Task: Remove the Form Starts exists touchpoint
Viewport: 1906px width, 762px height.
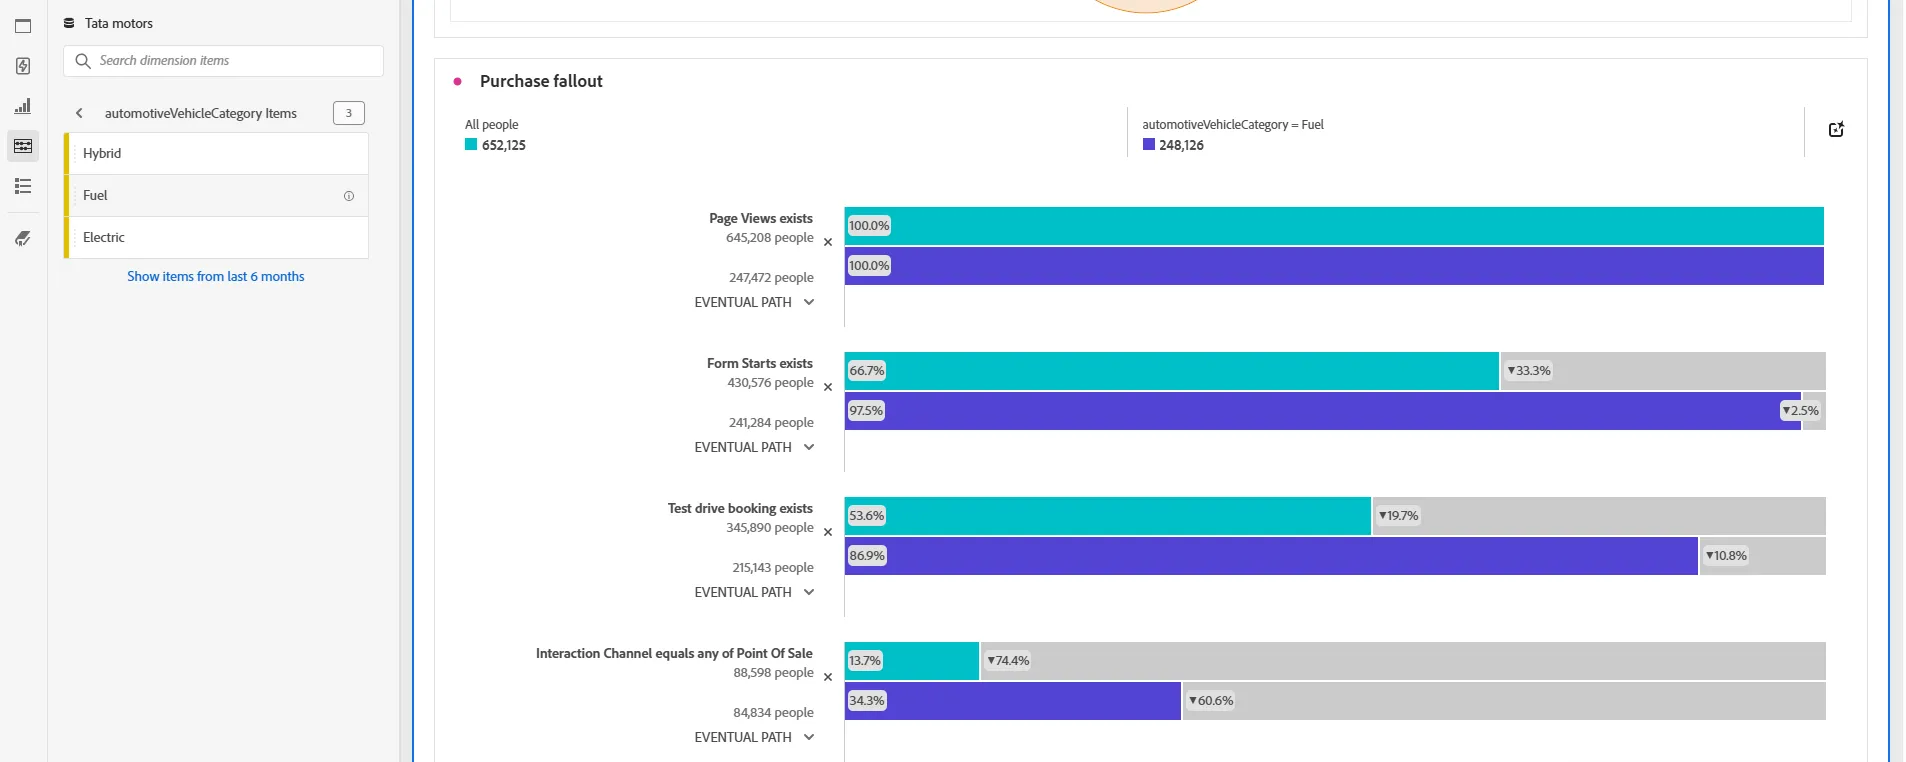Action: pos(828,387)
